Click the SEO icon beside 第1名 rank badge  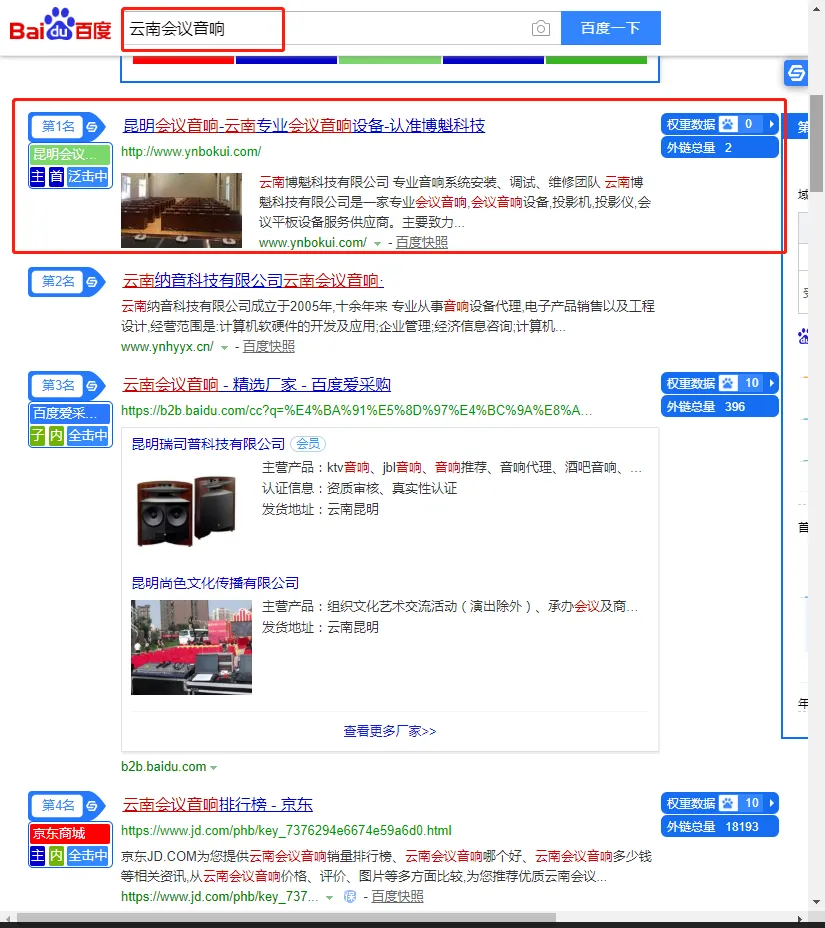[92, 126]
